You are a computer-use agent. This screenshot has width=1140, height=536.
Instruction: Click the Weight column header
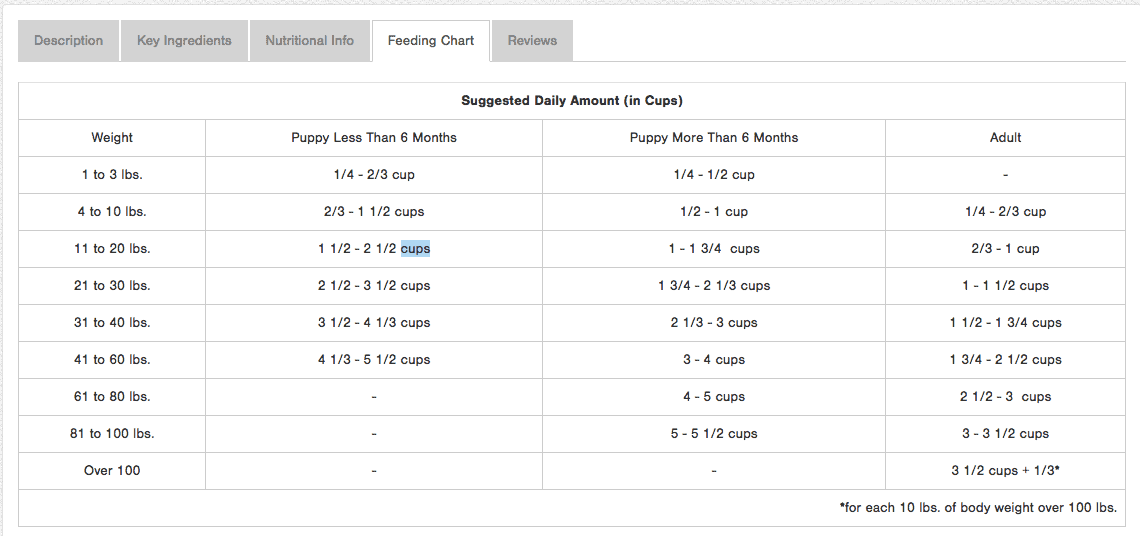click(112, 138)
